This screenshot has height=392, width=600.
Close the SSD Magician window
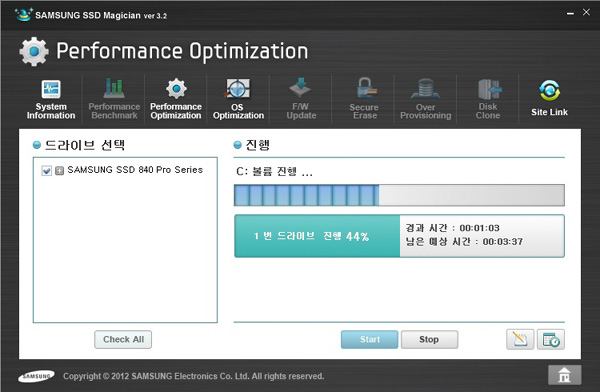point(586,12)
